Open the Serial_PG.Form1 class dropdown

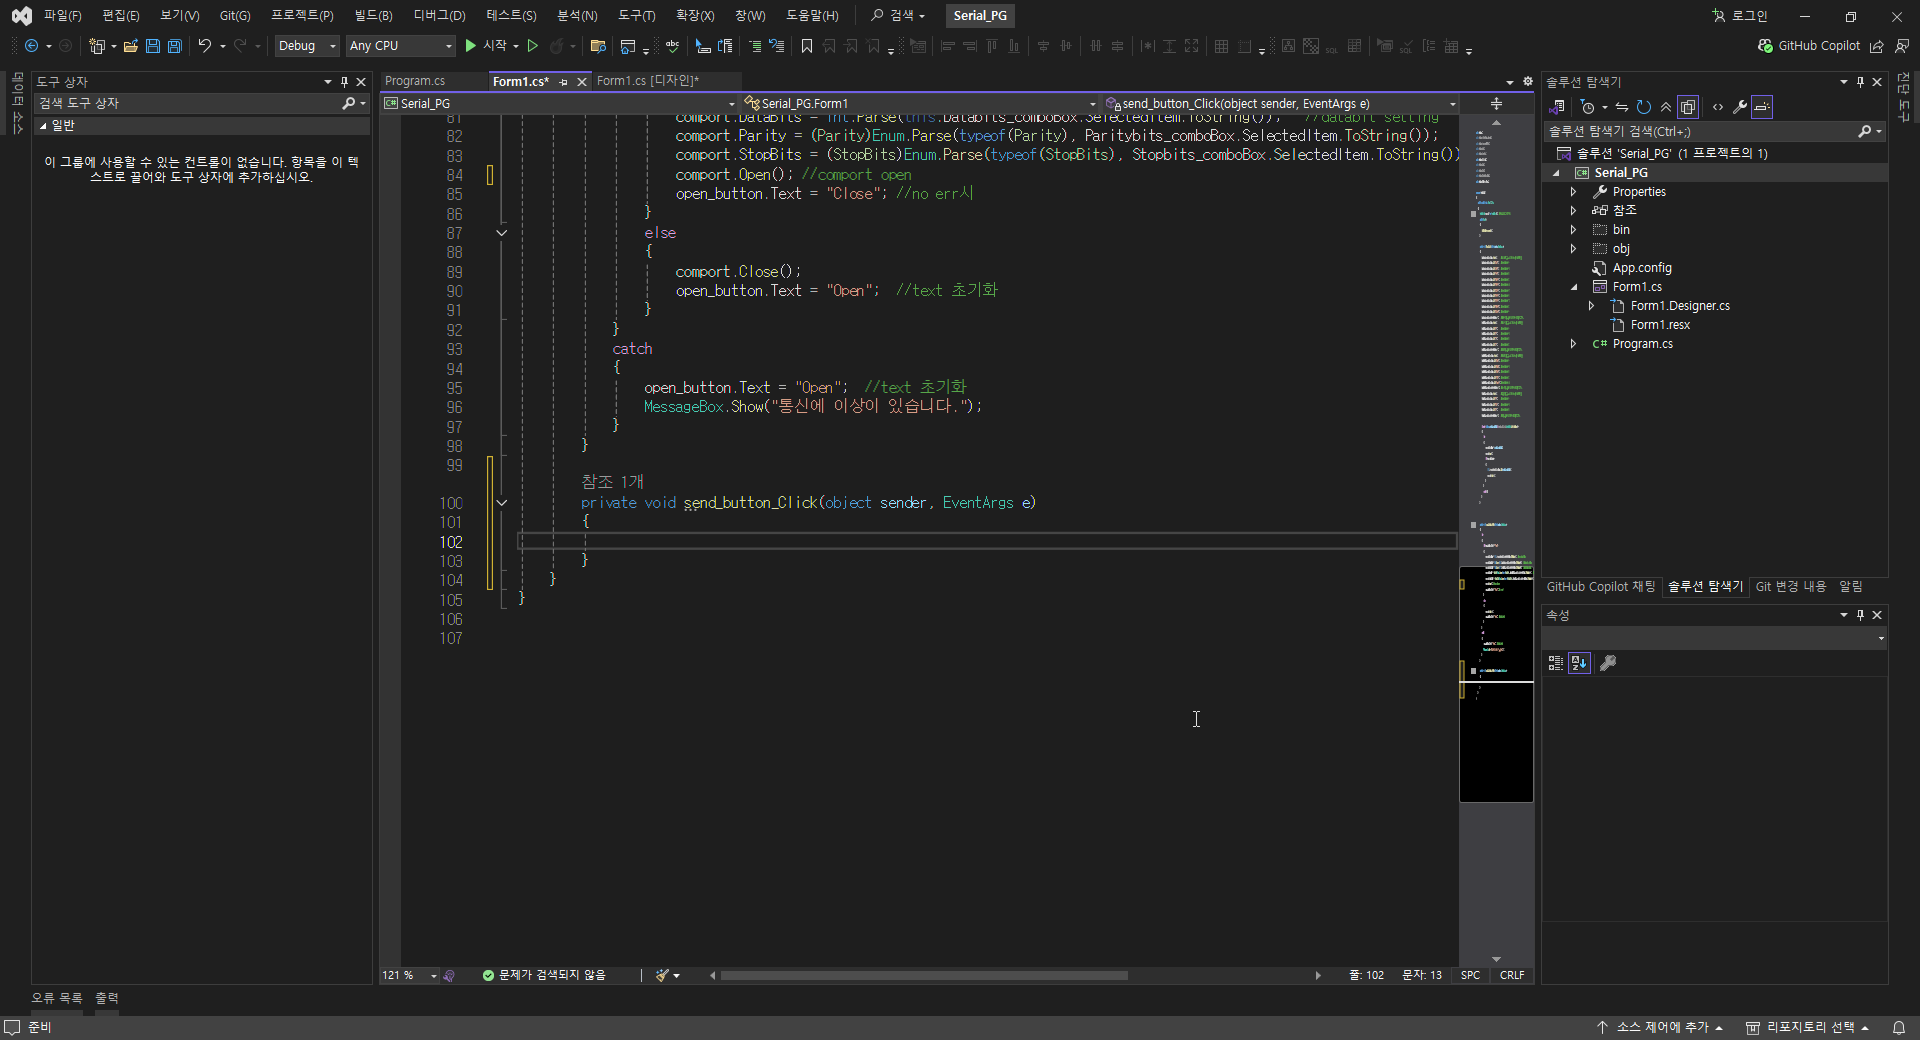(920, 104)
